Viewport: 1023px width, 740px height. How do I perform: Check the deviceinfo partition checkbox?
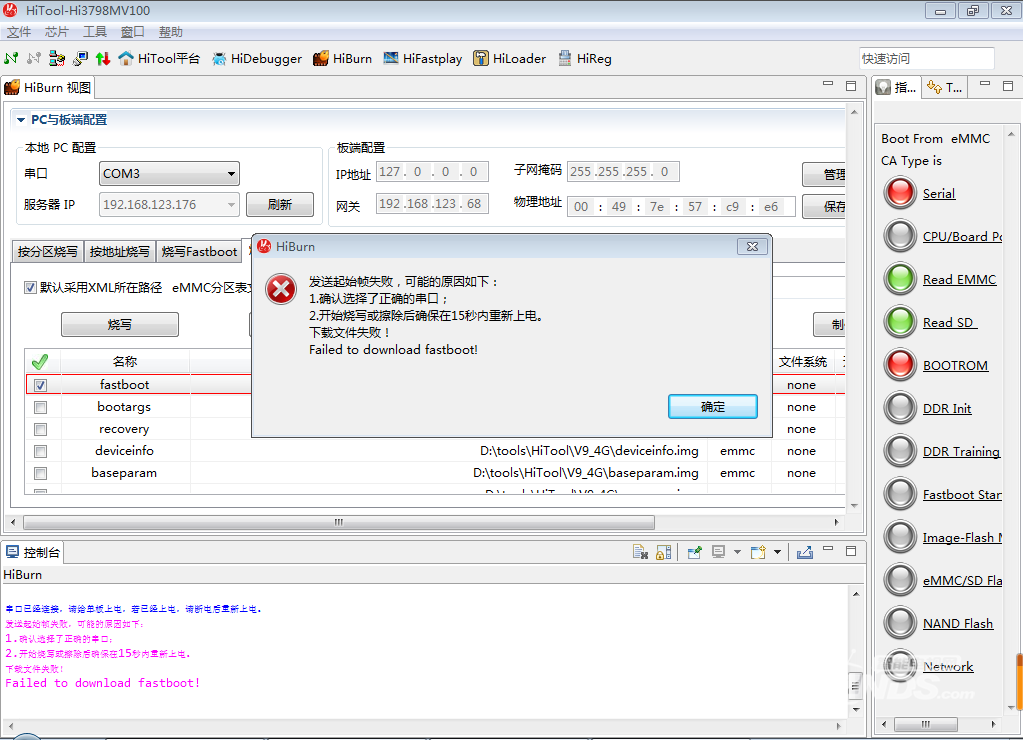pyautogui.click(x=40, y=451)
